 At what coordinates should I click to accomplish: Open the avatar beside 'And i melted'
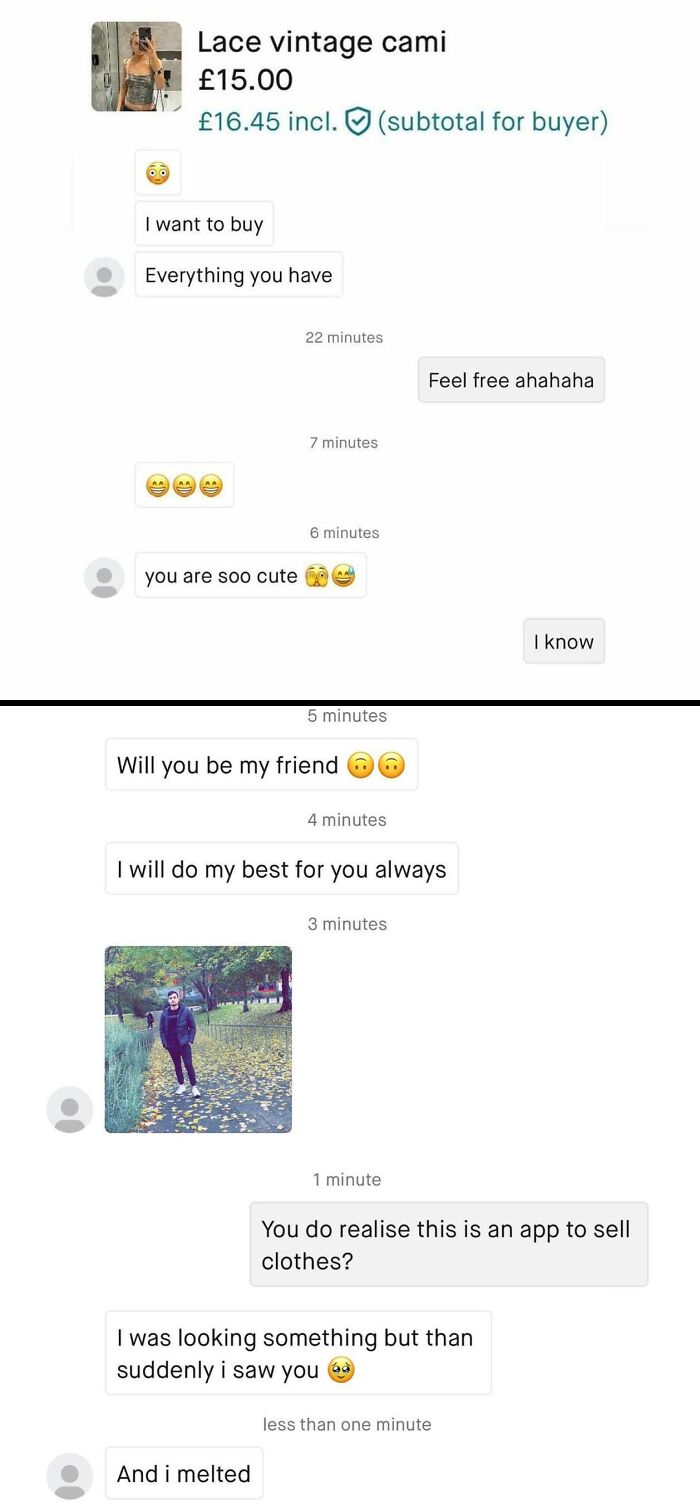point(70,1476)
